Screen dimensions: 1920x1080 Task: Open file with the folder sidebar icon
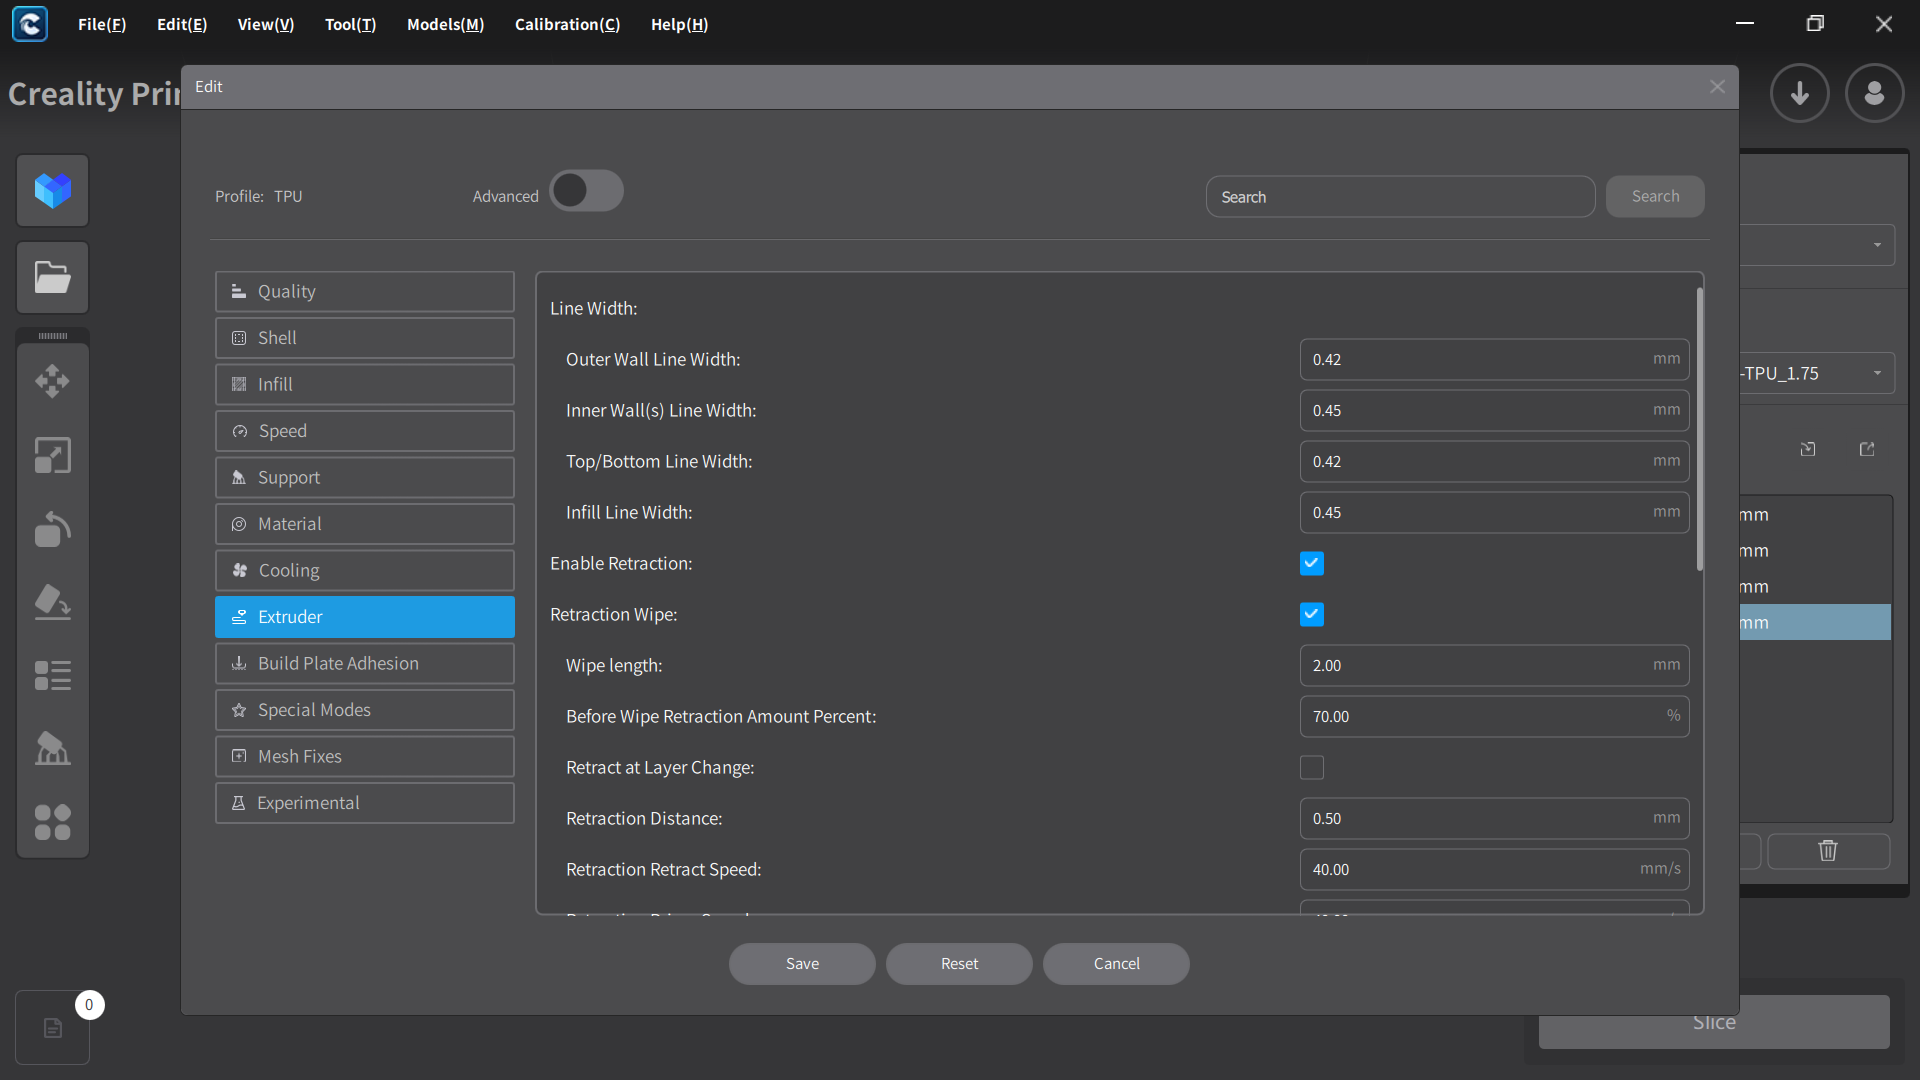coord(53,277)
